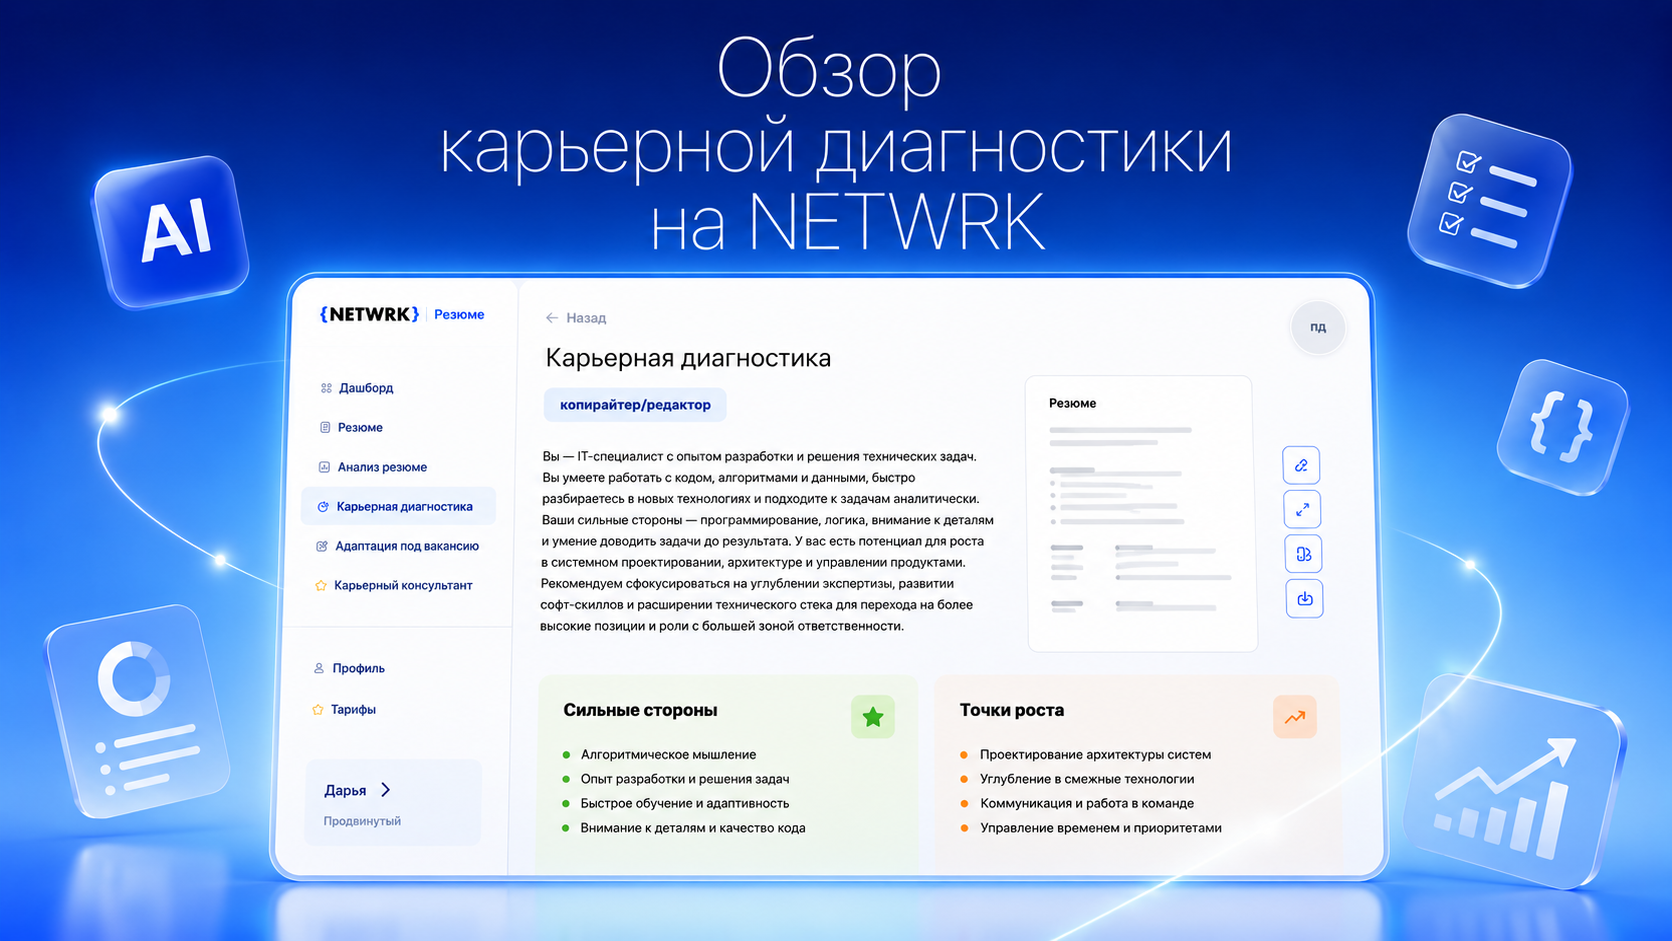1672x941 pixels.
Task: Download the resume with the download icon
Action: point(1305,599)
